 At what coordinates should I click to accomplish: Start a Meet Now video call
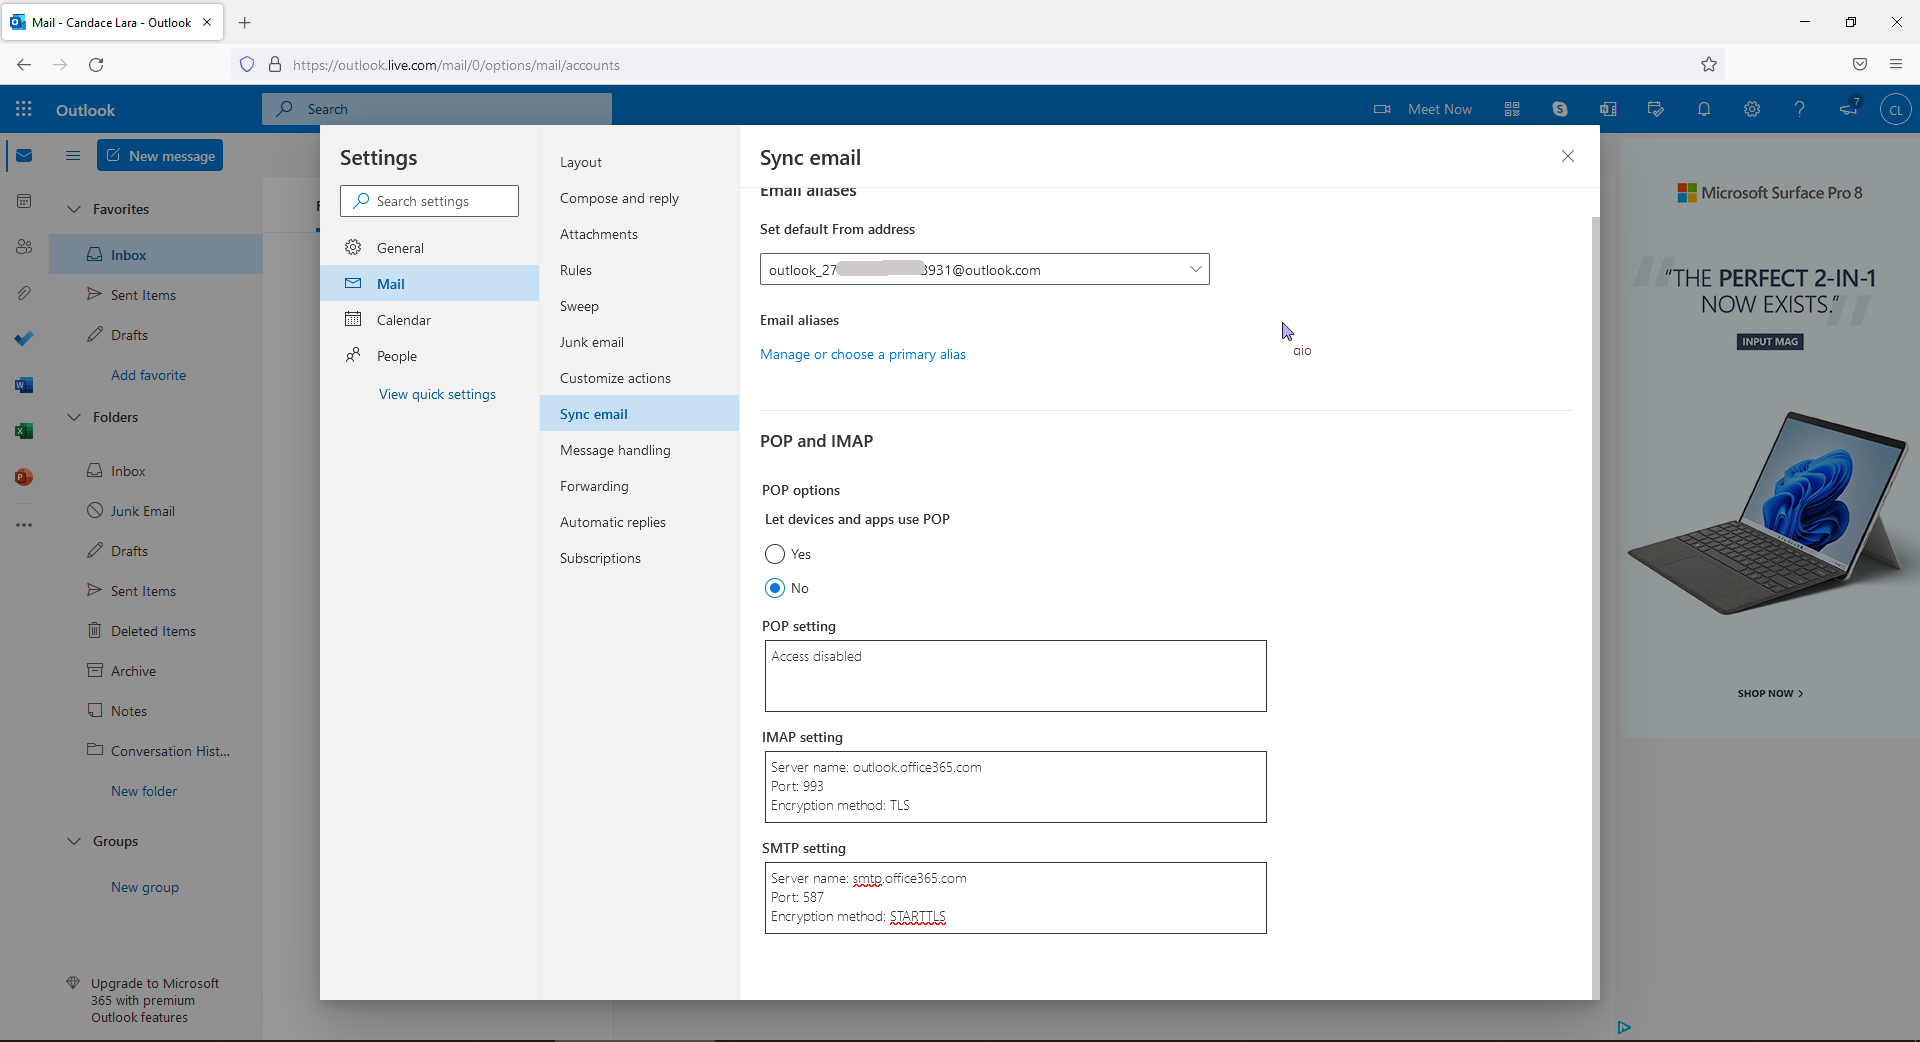(1423, 109)
